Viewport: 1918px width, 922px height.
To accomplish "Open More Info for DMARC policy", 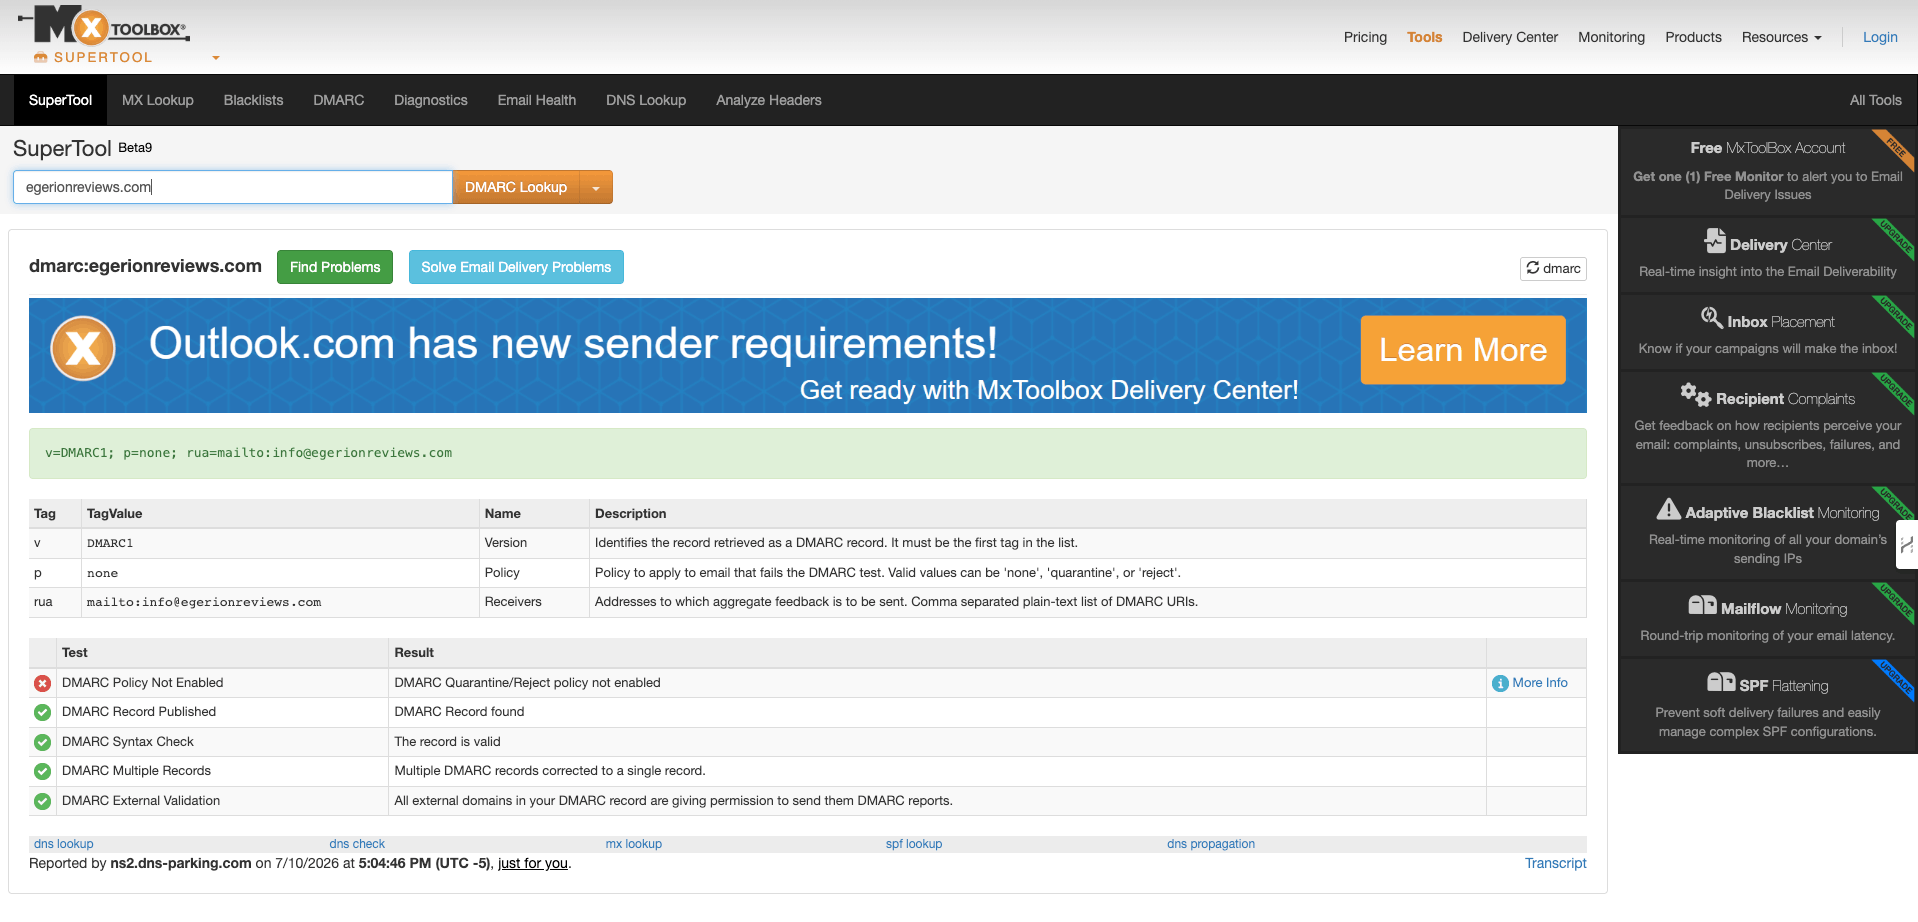I will coord(1540,683).
